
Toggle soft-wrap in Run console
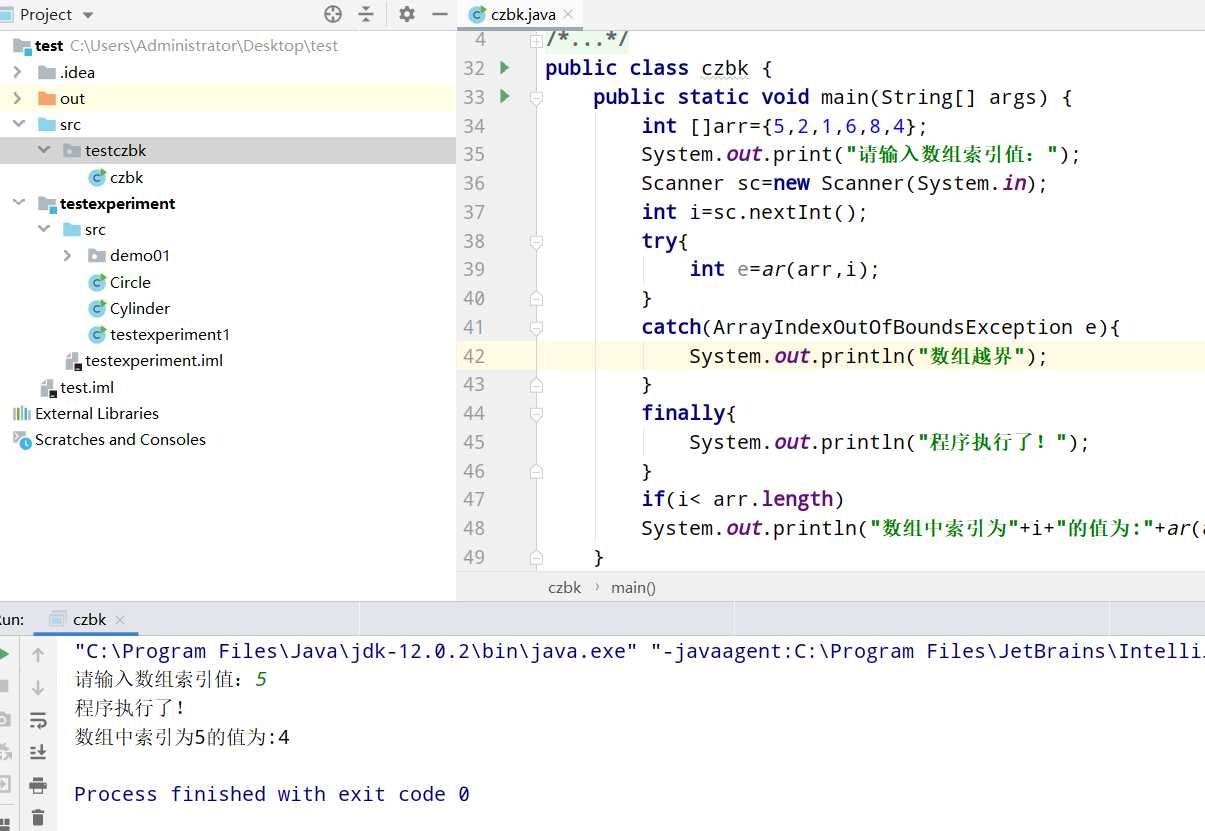[x=38, y=720]
